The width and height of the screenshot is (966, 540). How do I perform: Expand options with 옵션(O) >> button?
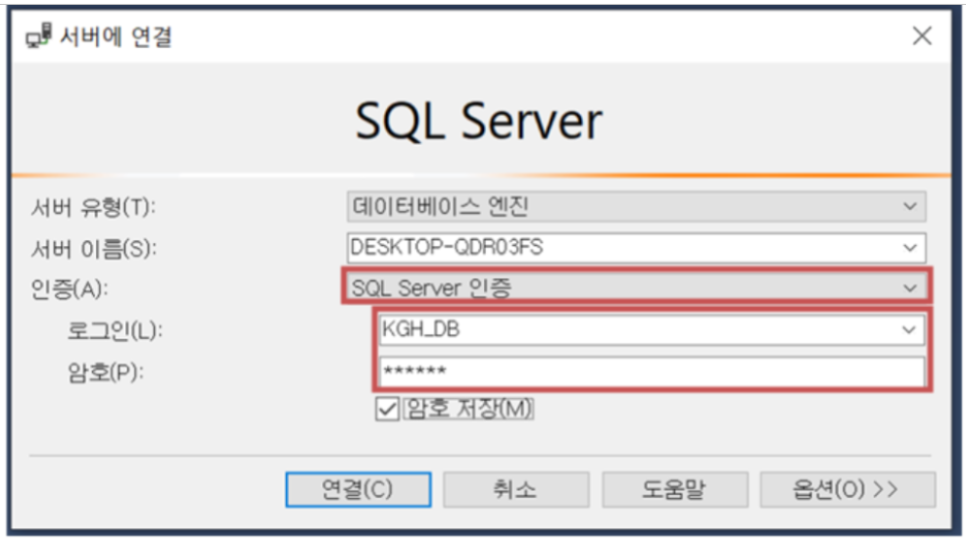point(847,490)
